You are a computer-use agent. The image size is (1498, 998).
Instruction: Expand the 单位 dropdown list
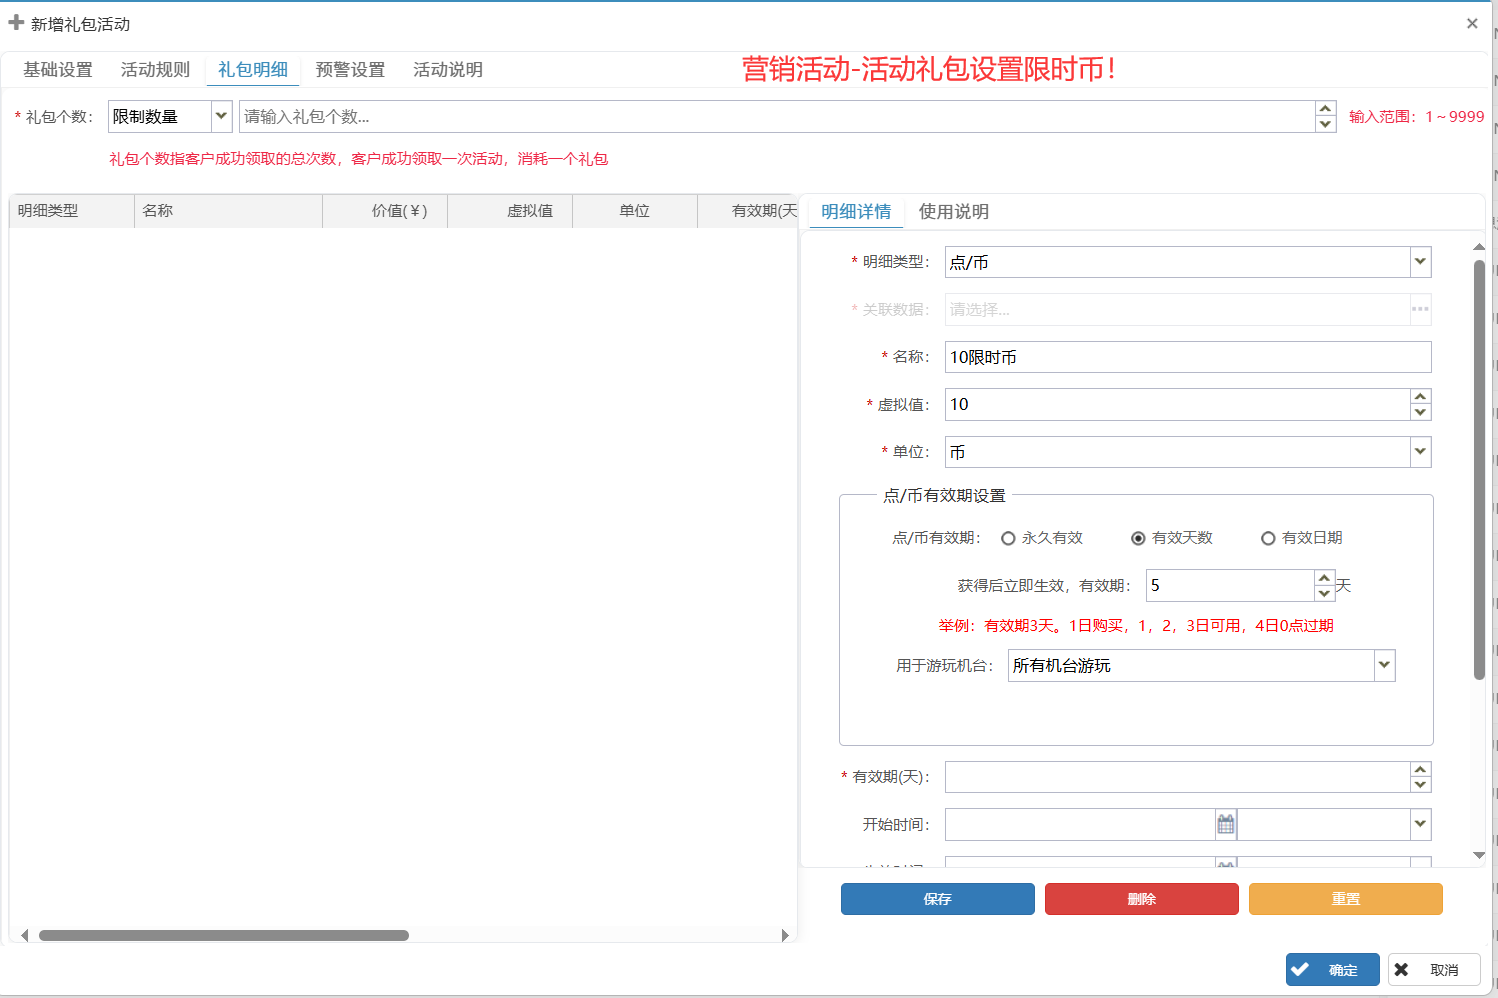coord(1420,452)
